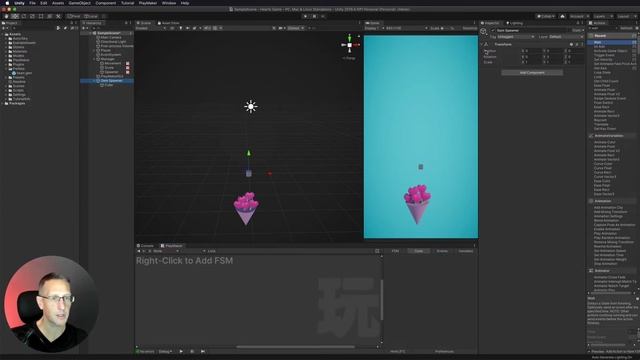
Task: Select the Variables tab in PlayMaker
Action: (465, 251)
